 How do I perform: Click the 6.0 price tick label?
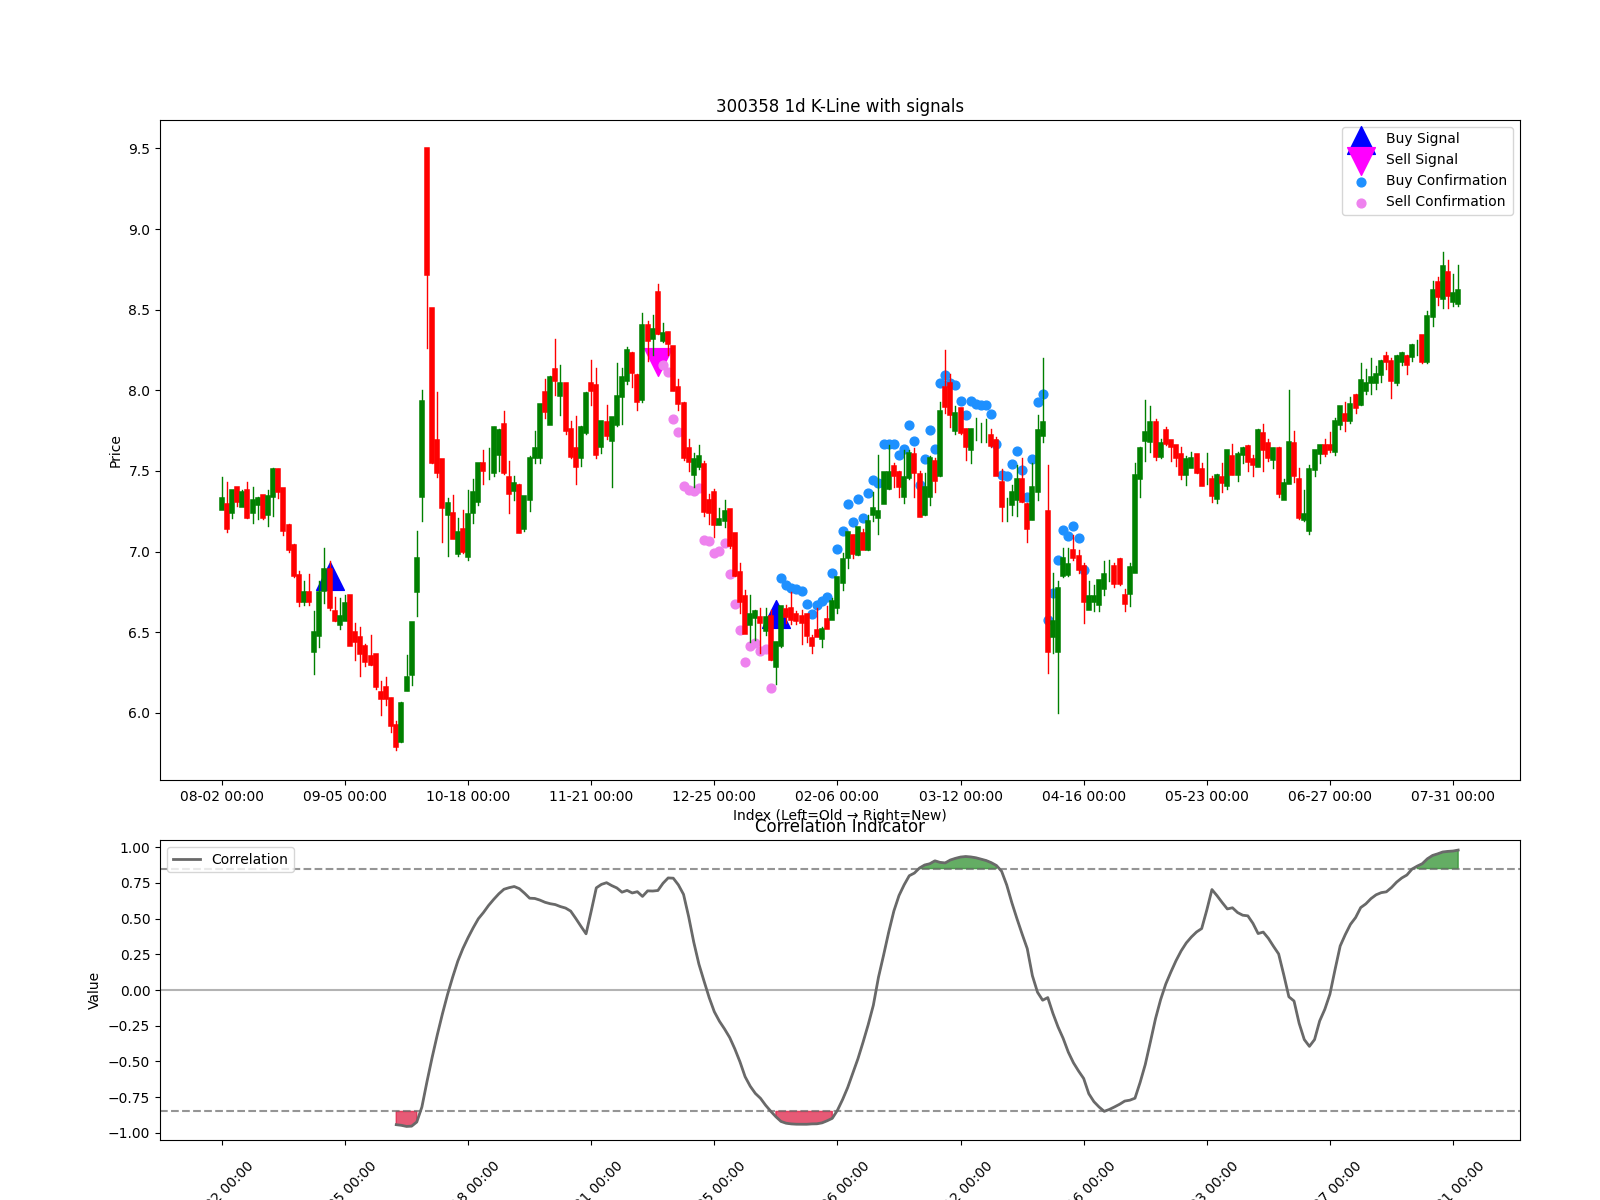click(139, 714)
